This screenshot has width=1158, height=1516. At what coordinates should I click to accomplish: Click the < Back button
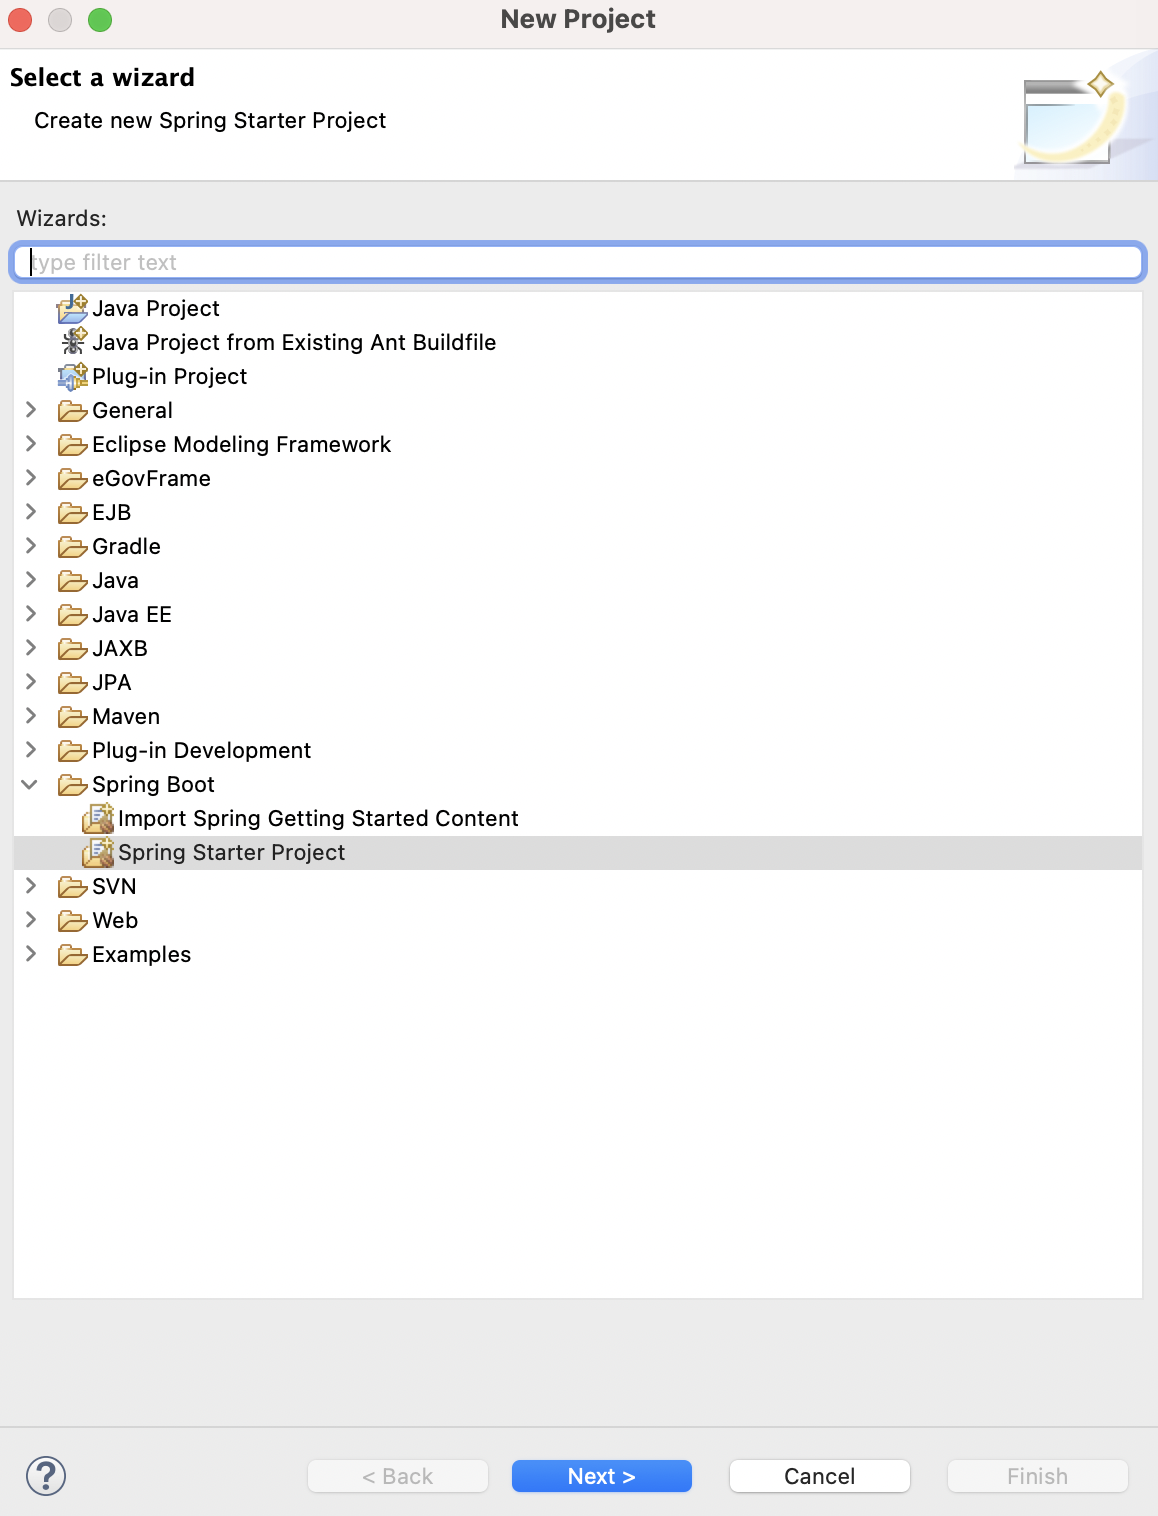[x=398, y=1476]
